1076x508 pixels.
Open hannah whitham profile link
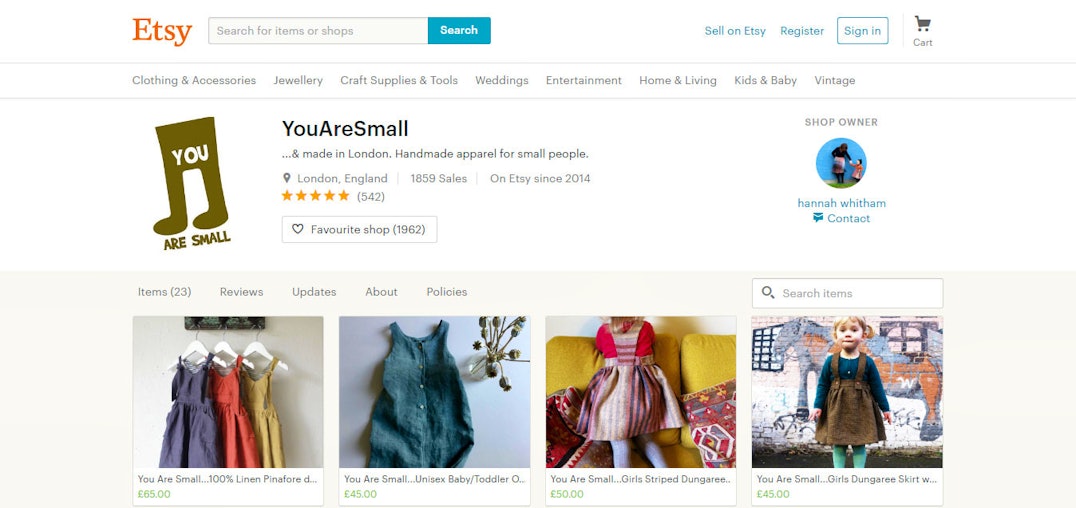(x=841, y=203)
